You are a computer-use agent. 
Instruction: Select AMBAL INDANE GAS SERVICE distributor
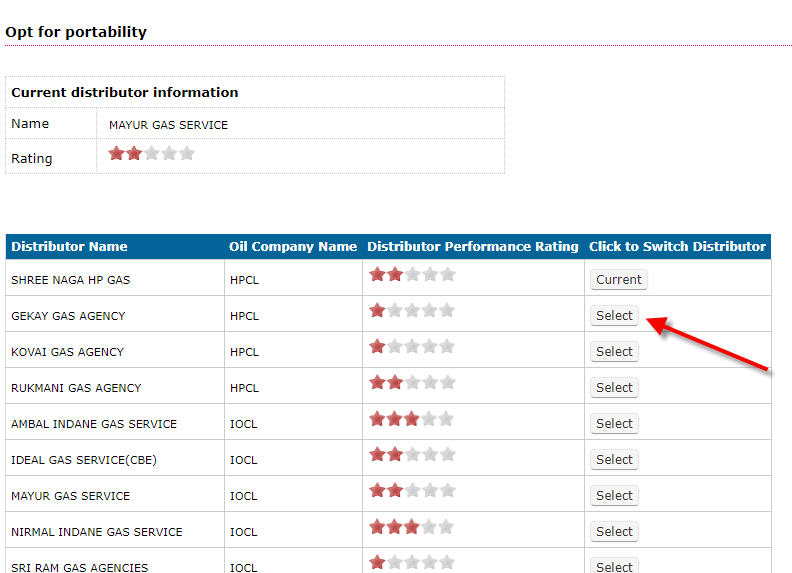point(614,423)
